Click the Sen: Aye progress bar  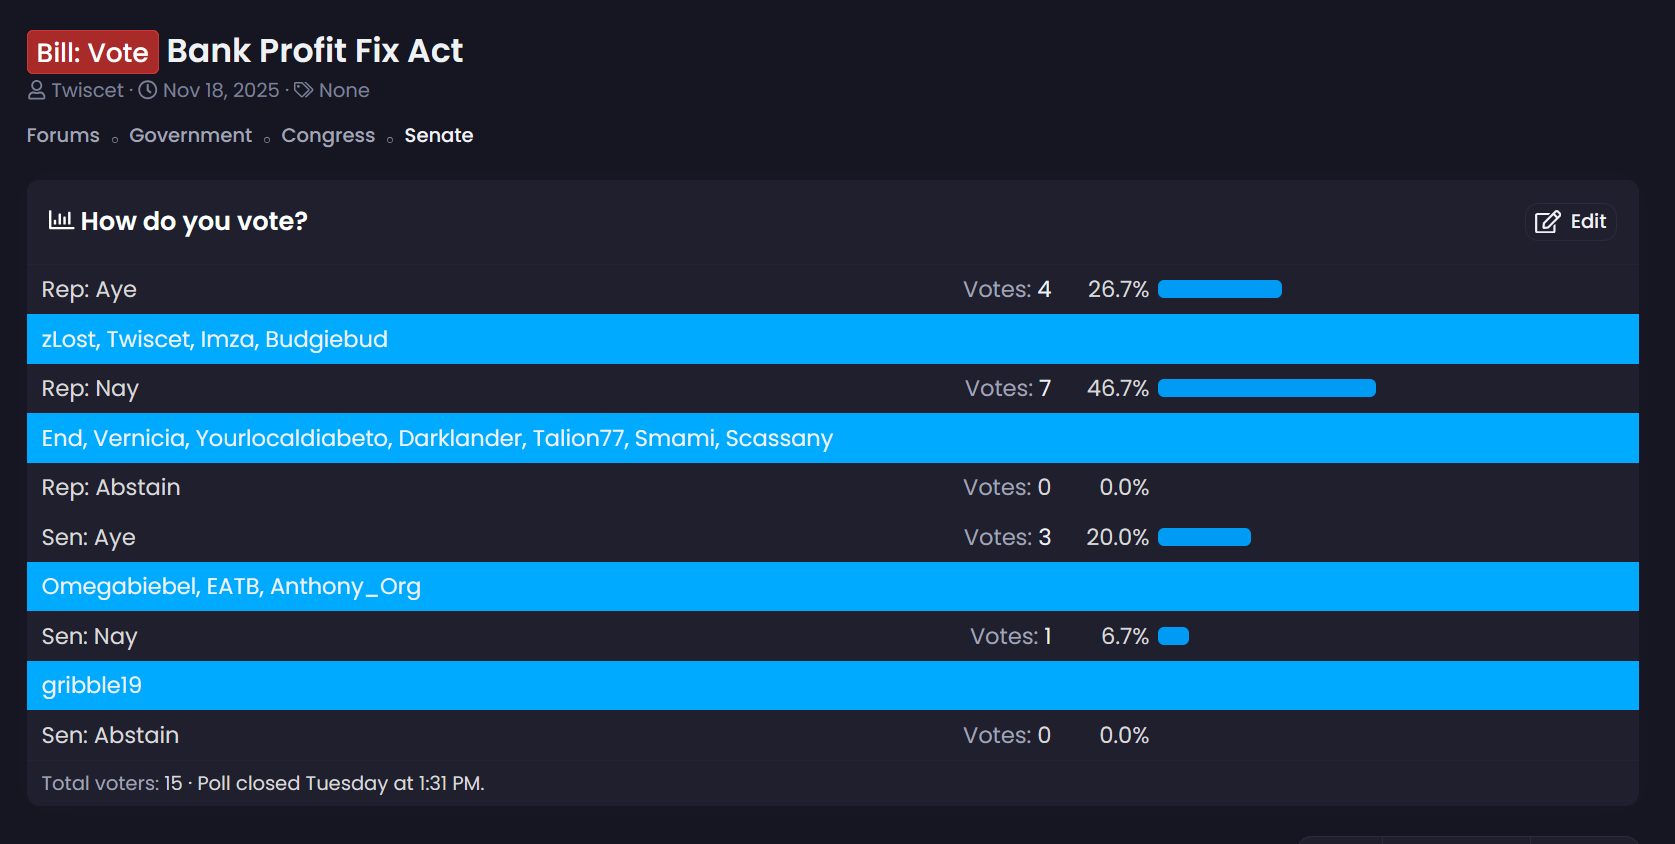point(1204,537)
